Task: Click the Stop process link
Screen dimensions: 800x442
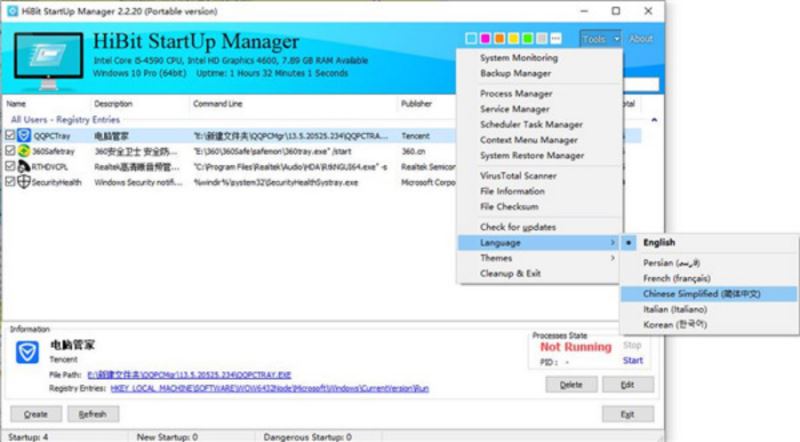Action: pos(632,346)
